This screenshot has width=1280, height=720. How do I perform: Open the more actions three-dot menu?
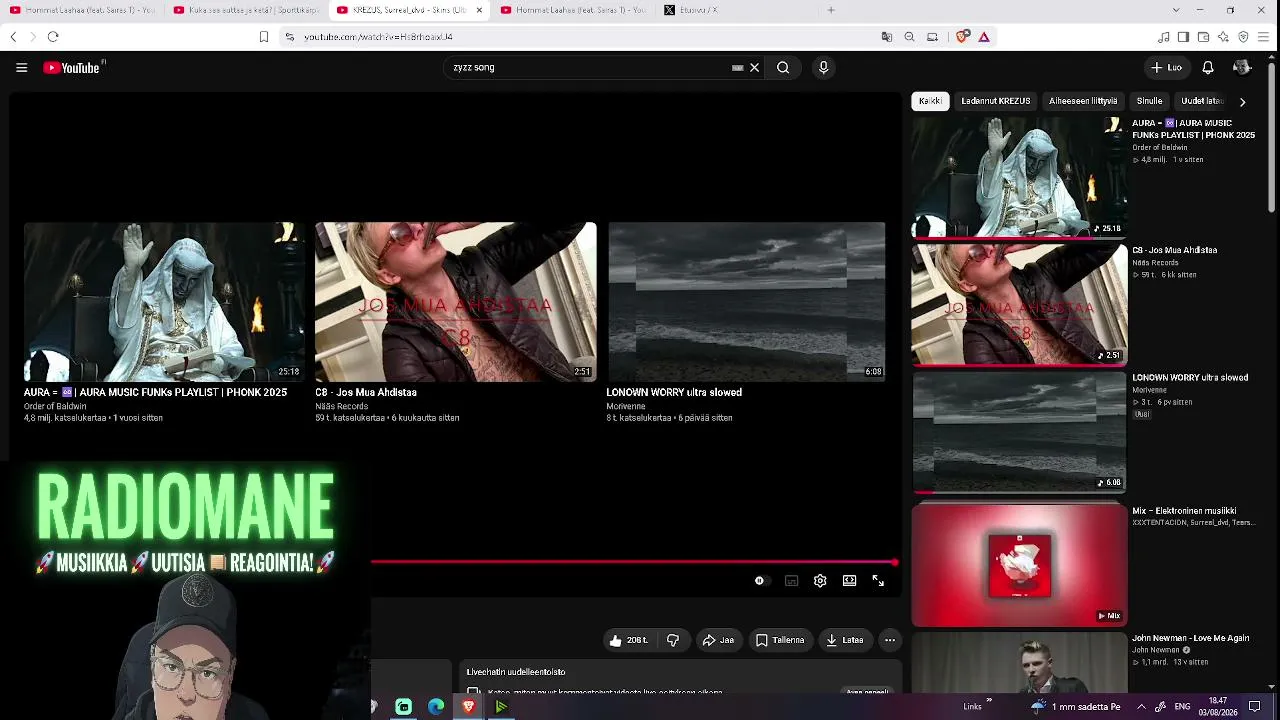[x=890, y=640]
